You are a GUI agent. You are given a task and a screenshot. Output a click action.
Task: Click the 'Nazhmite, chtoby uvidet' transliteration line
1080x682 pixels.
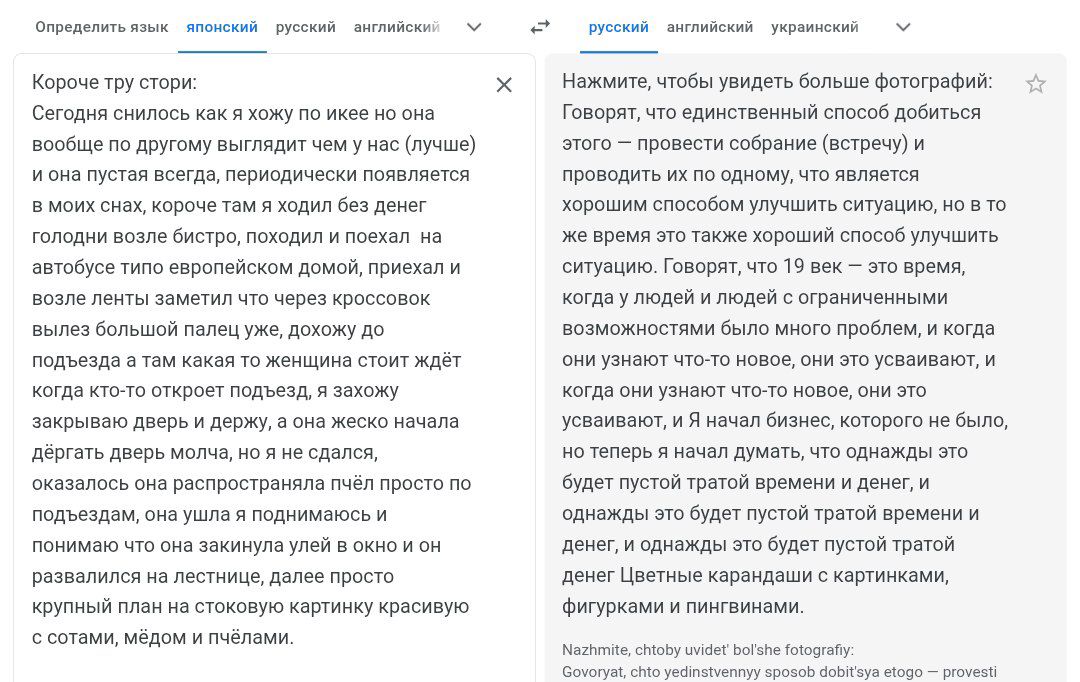(708, 650)
